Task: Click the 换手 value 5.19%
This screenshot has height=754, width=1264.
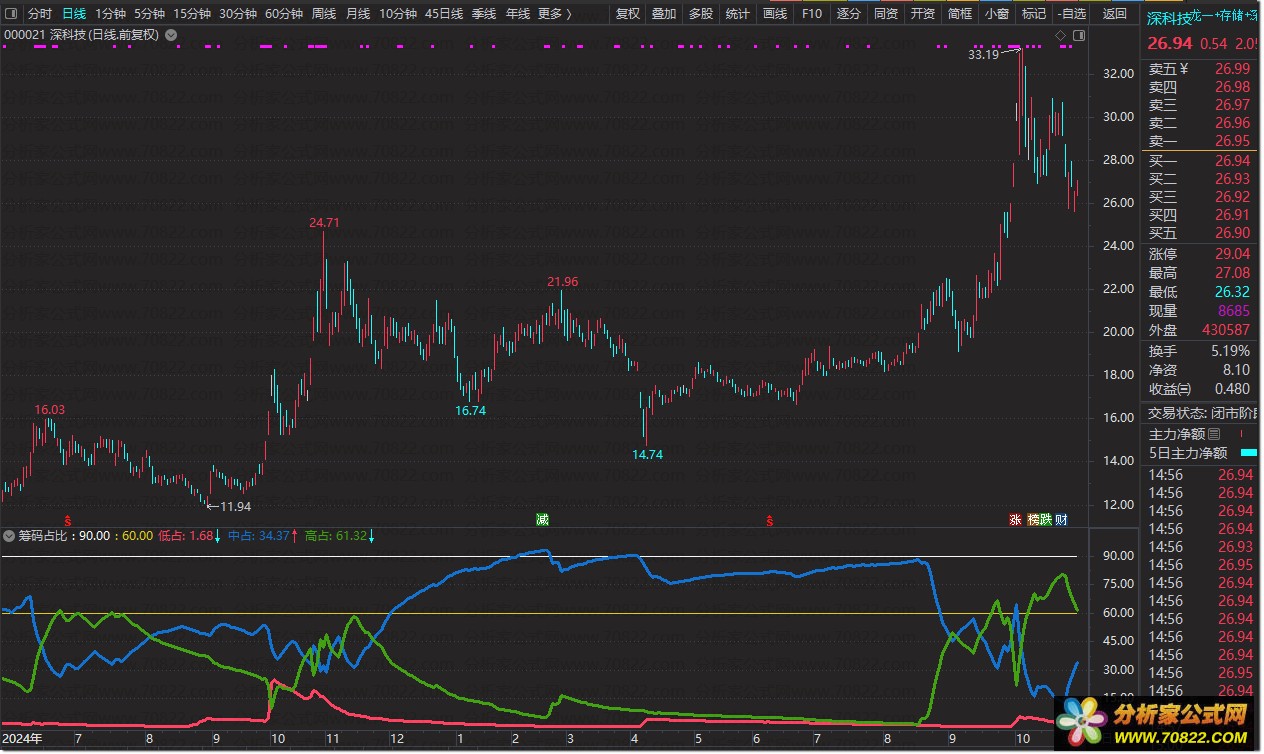Action: coord(1229,351)
